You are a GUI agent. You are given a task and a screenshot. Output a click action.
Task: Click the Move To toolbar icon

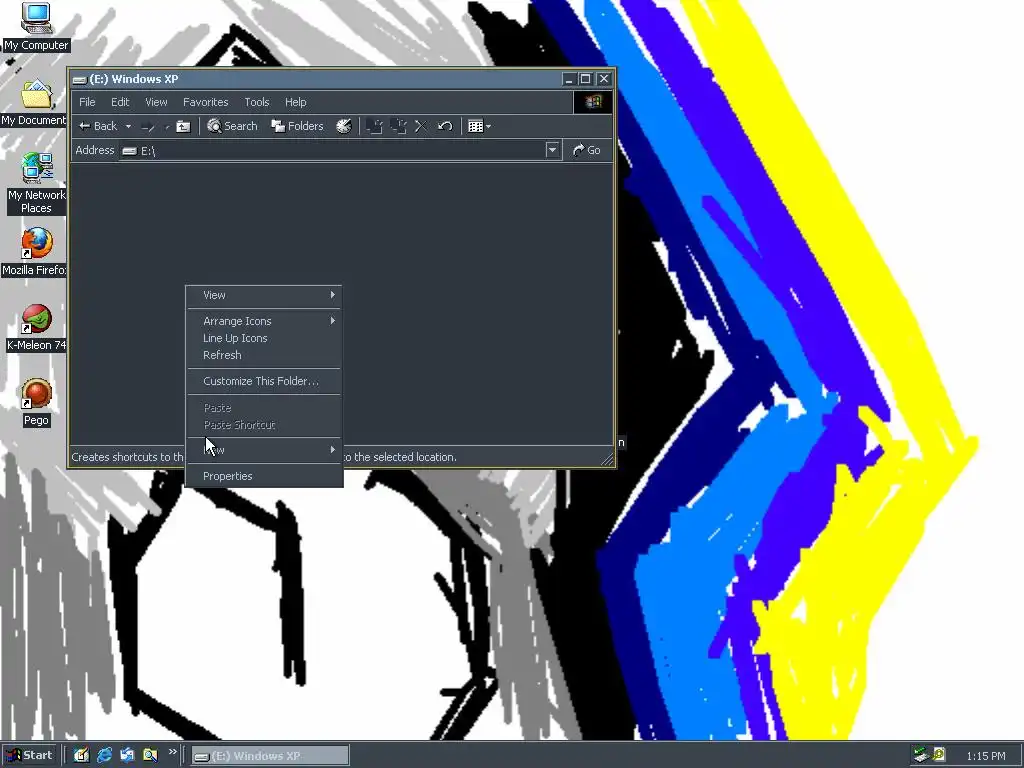coord(374,126)
